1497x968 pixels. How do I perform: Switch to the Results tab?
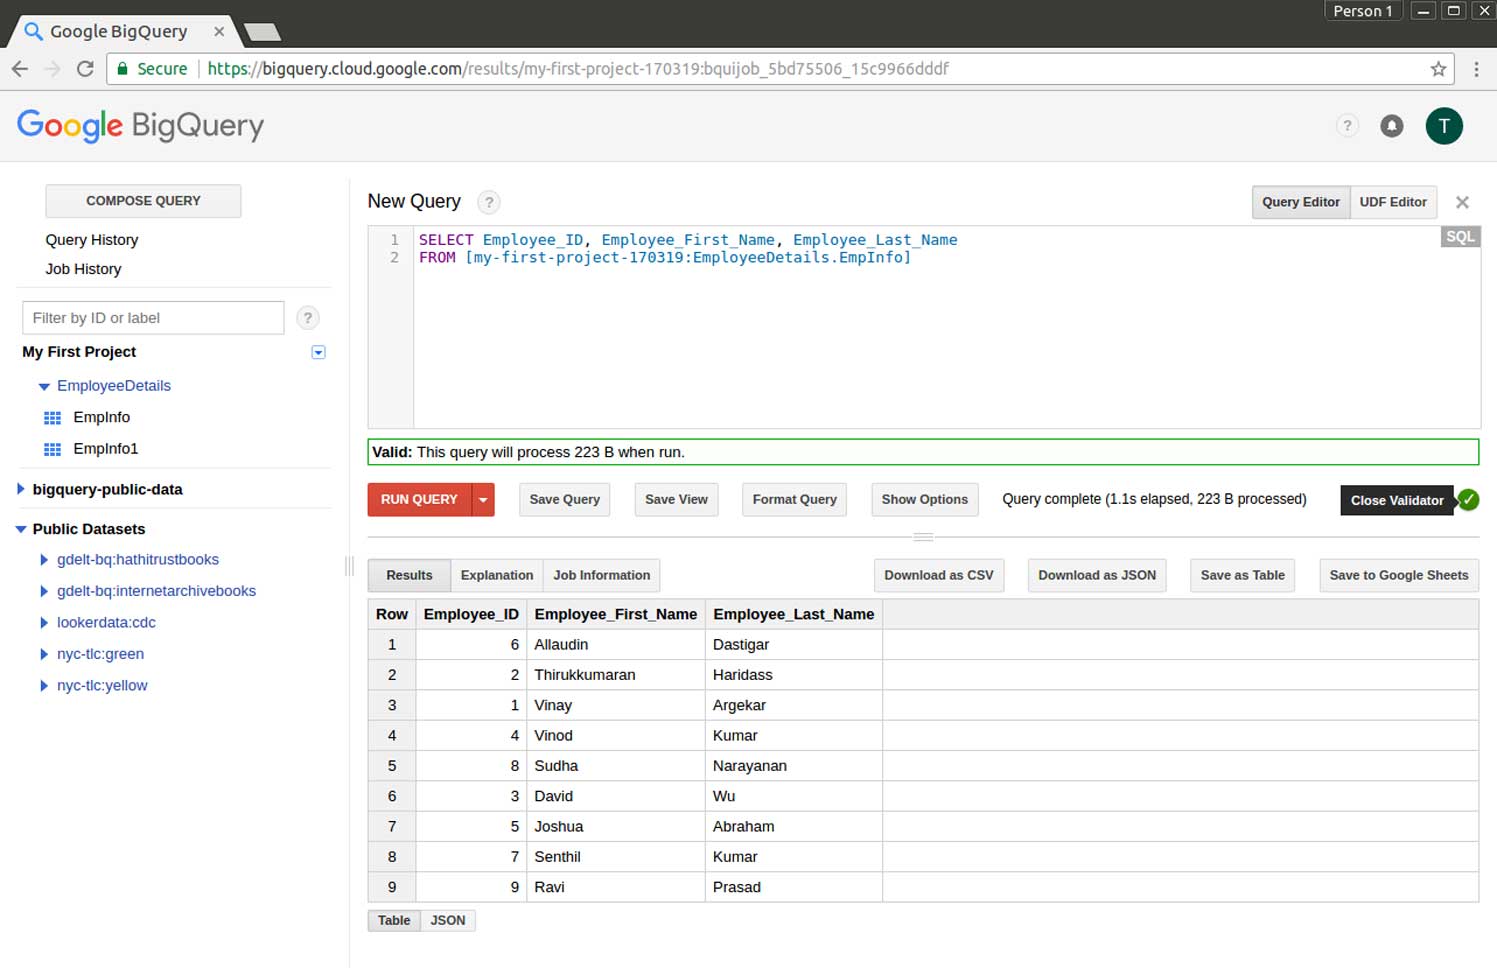[409, 575]
